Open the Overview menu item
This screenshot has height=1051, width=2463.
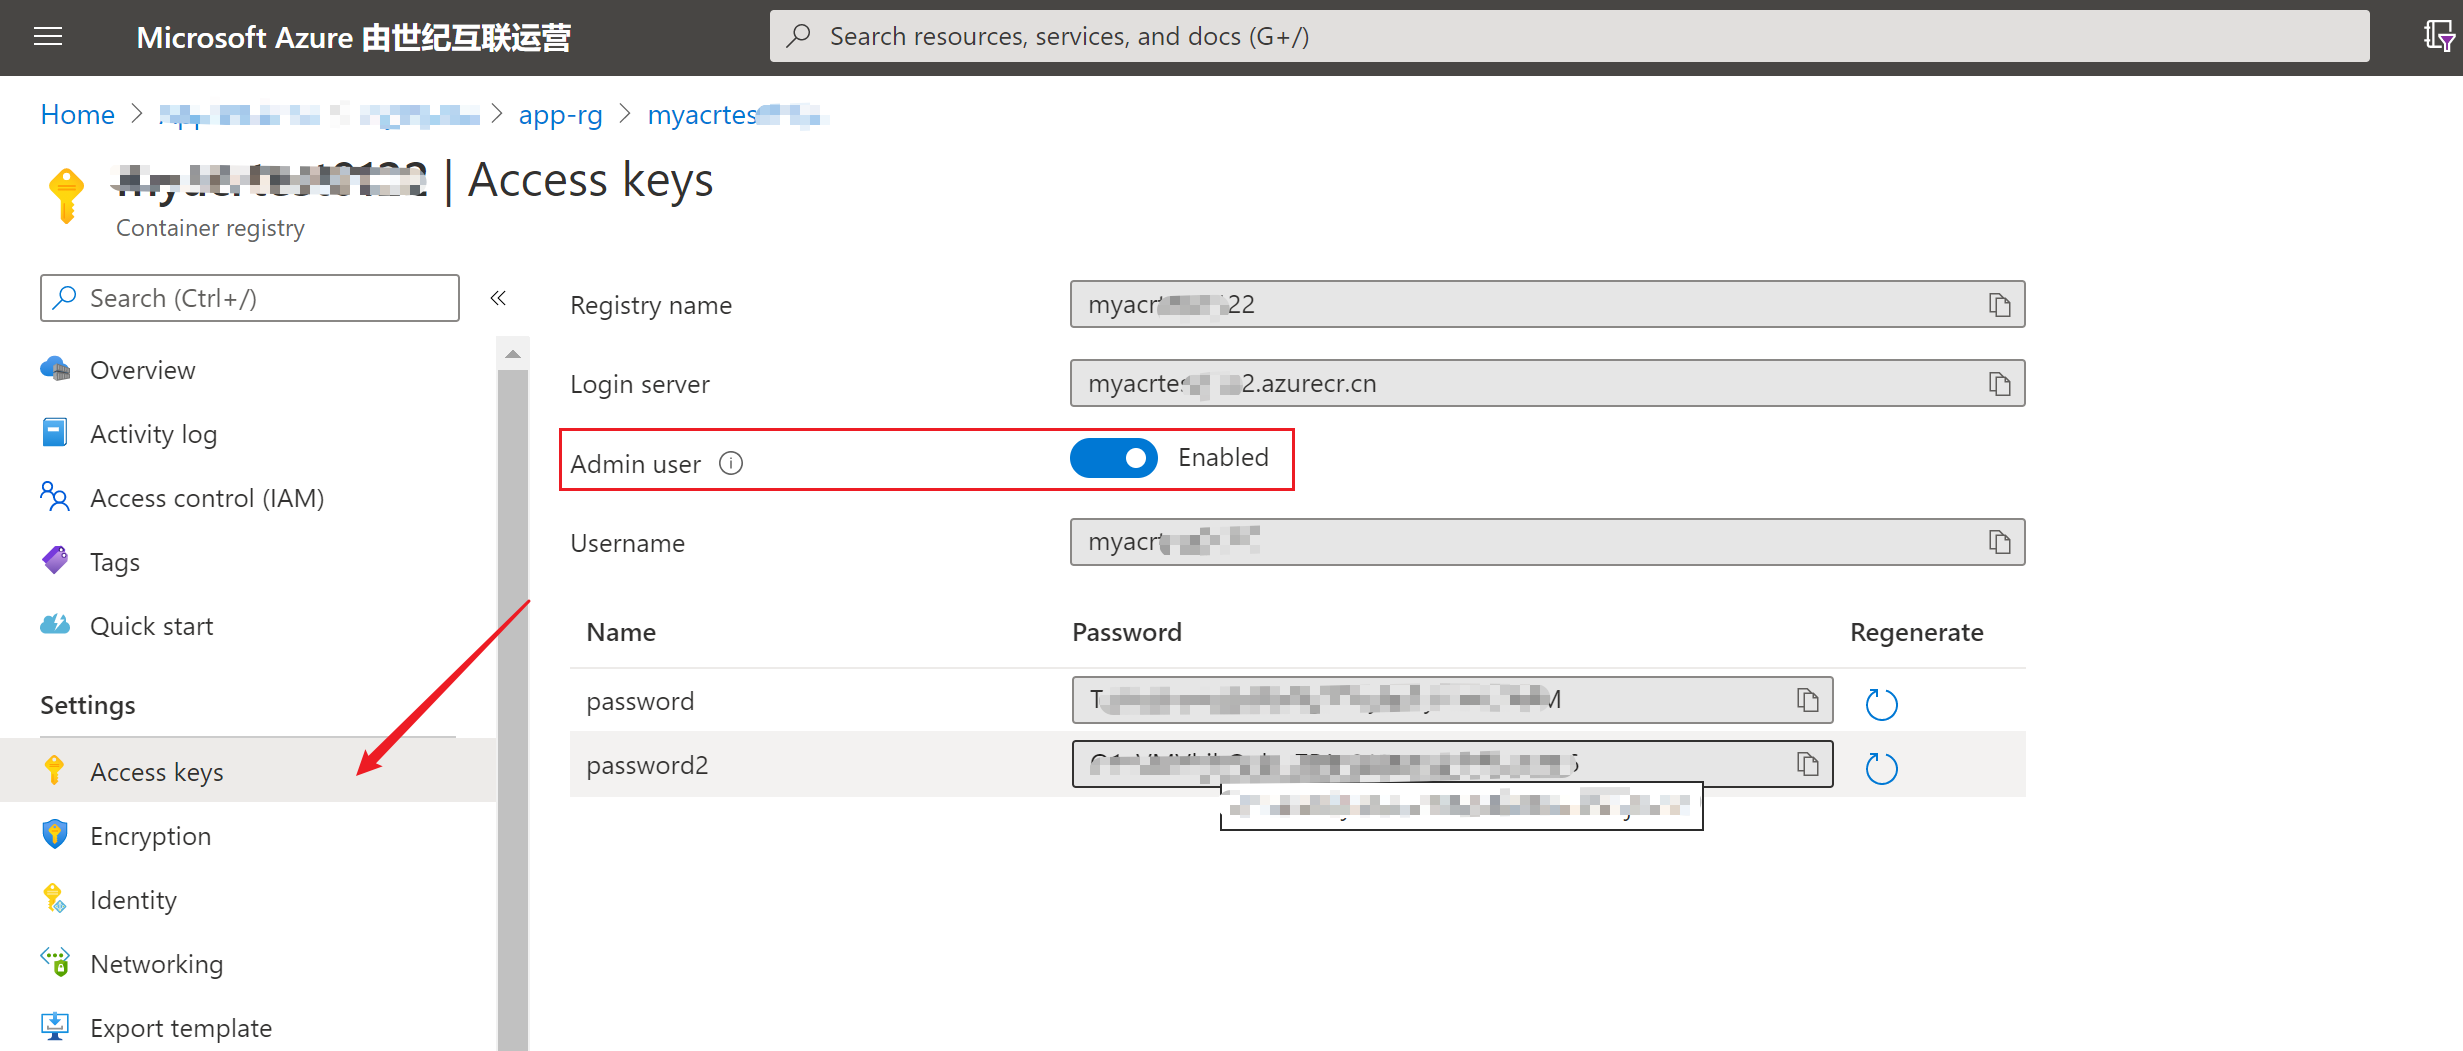pos(142,370)
